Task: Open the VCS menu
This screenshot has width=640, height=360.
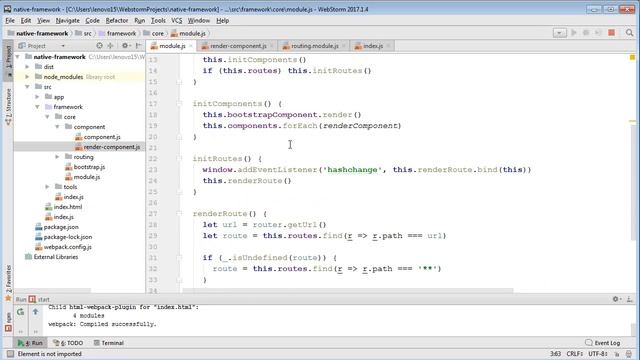Action: point(176,20)
